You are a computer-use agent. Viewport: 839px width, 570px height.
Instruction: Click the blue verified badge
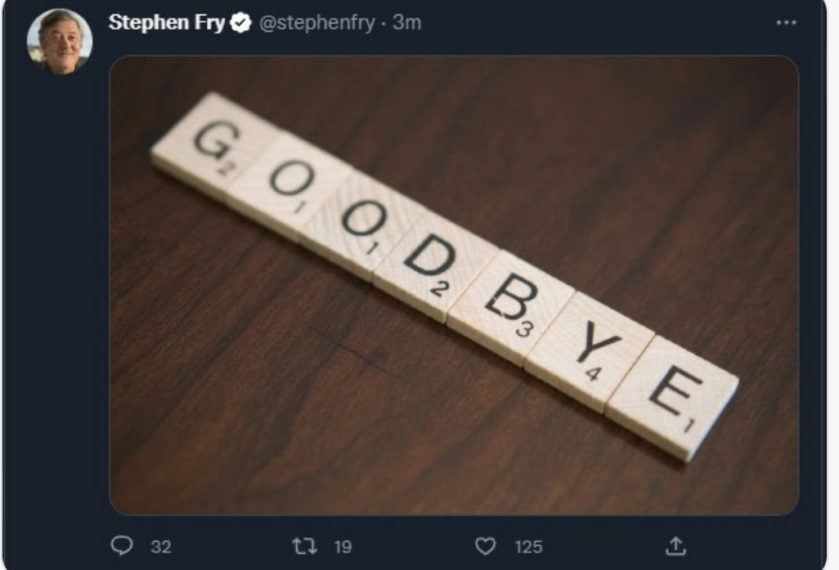tap(241, 23)
